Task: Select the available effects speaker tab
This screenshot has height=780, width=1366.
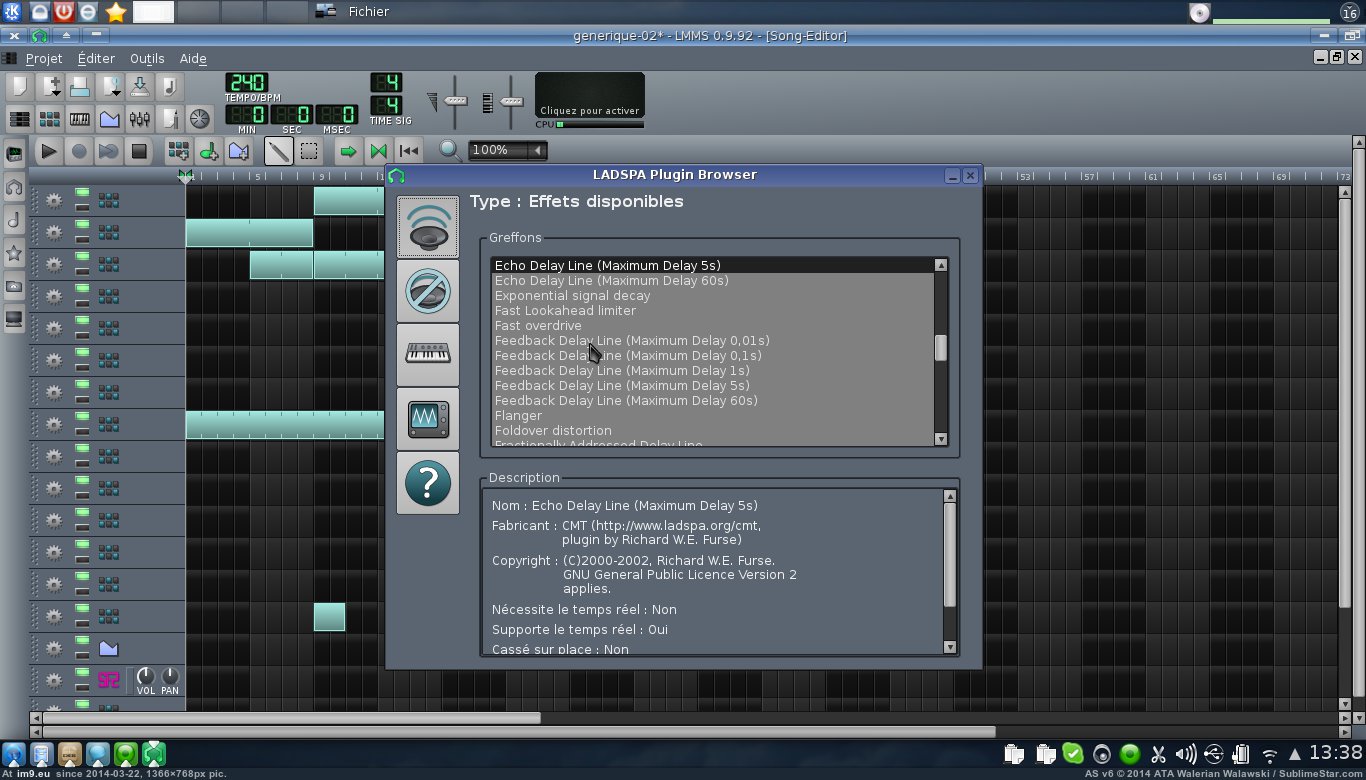Action: pyautogui.click(x=428, y=227)
